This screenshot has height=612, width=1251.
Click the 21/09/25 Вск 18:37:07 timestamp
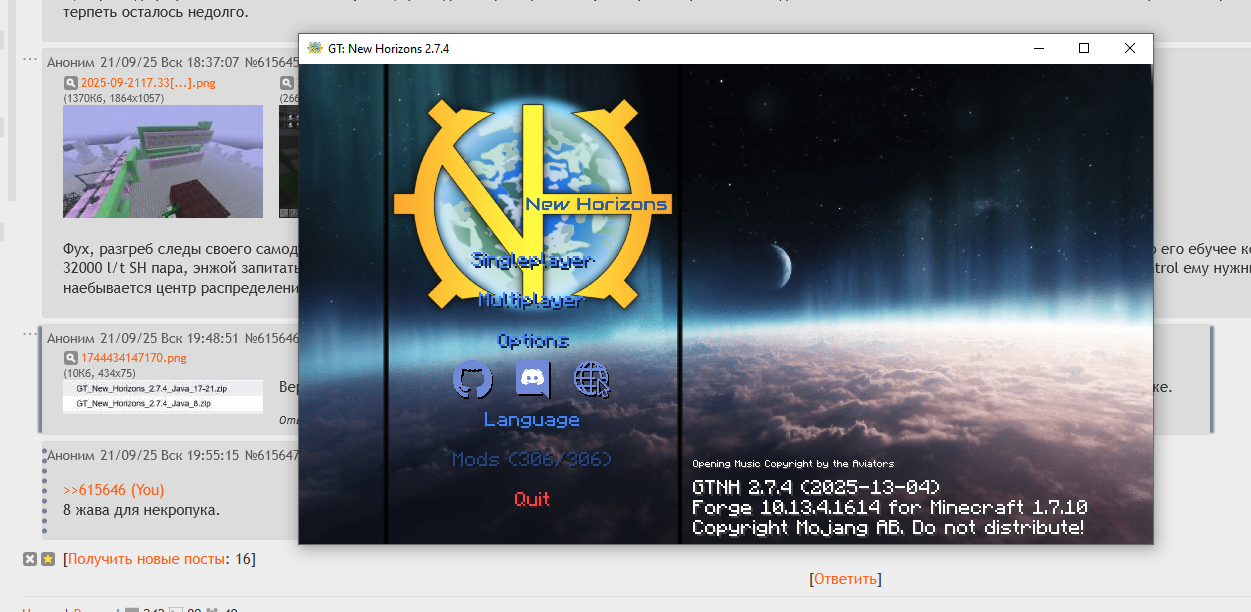[x=170, y=62]
